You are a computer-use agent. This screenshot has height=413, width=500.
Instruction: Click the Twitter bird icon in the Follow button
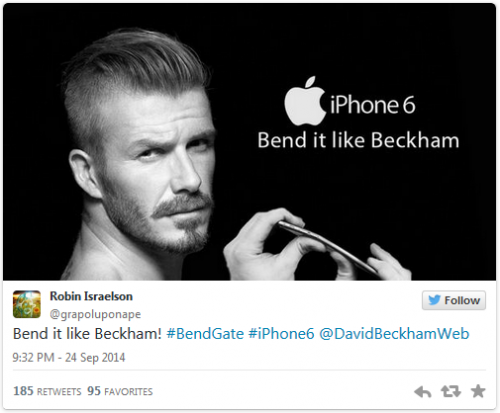(434, 300)
